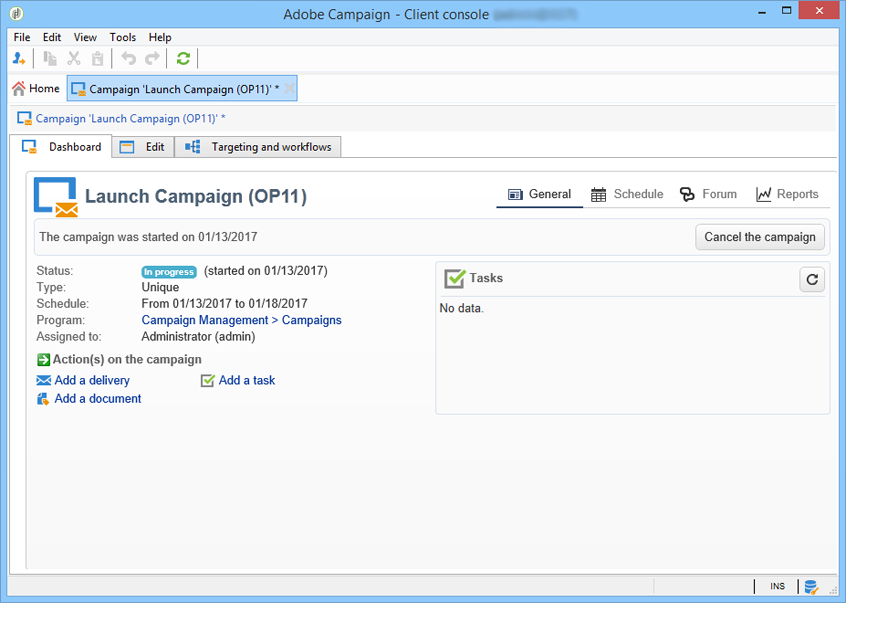The height and width of the screenshot is (634, 877).
Task: Click the Add a delivery envelope icon
Action: (43, 380)
